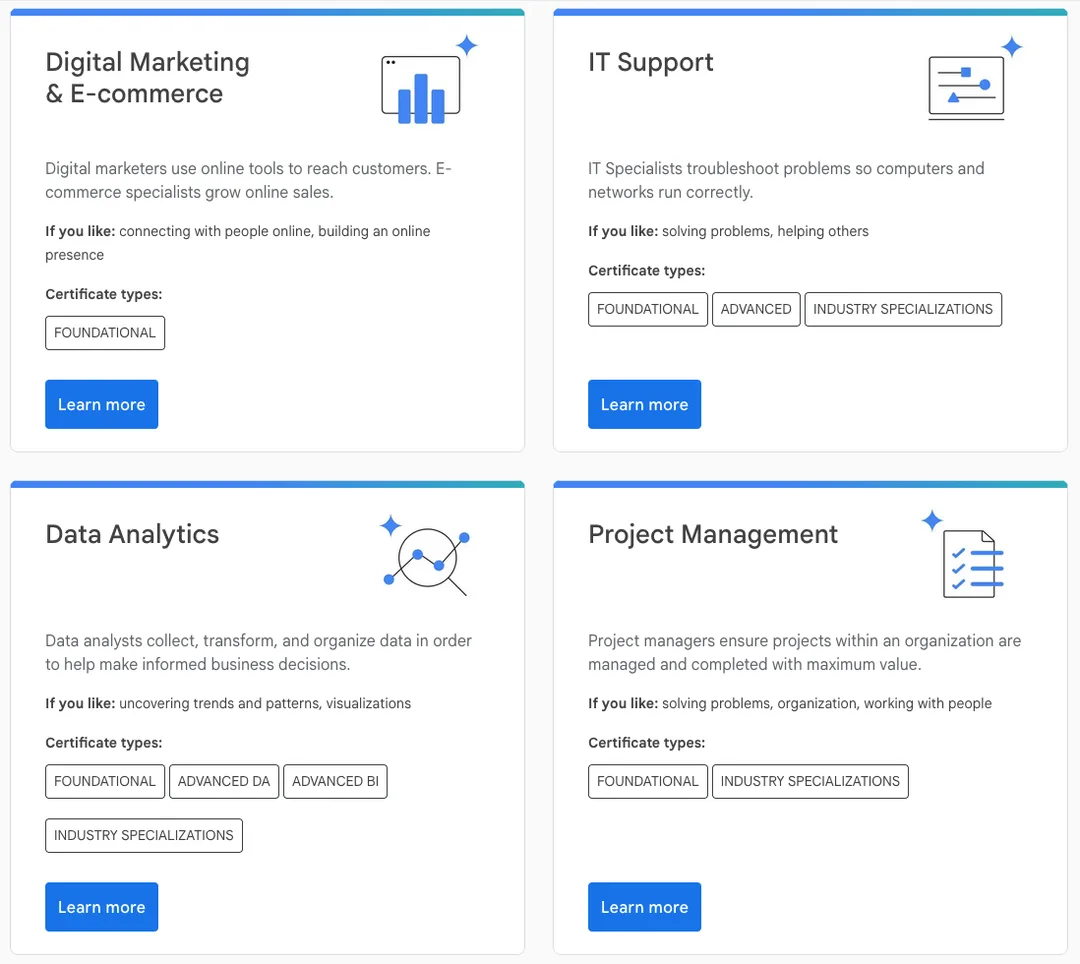This screenshot has height=964, width=1080.
Task: Click the Project Management checklist icon
Action: [963, 554]
